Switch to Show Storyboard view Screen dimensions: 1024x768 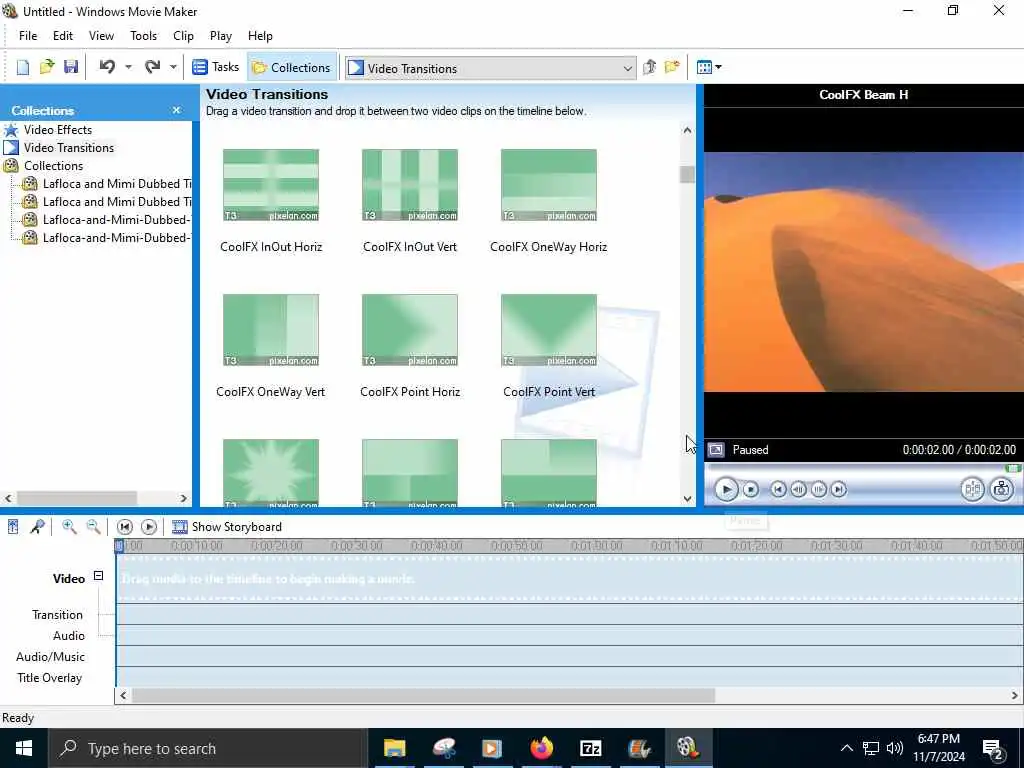[x=227, y=526]
